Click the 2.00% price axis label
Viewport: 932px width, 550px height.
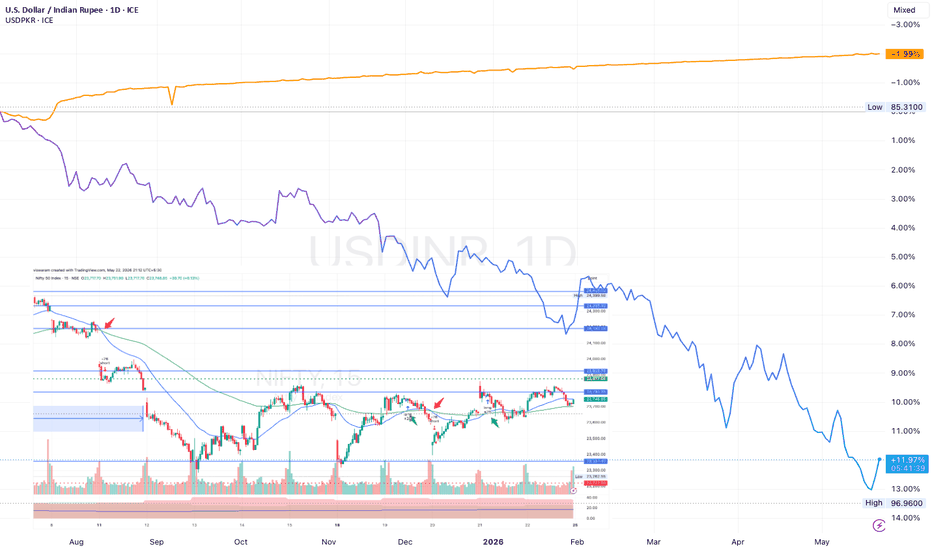click(x=903, y=169)
